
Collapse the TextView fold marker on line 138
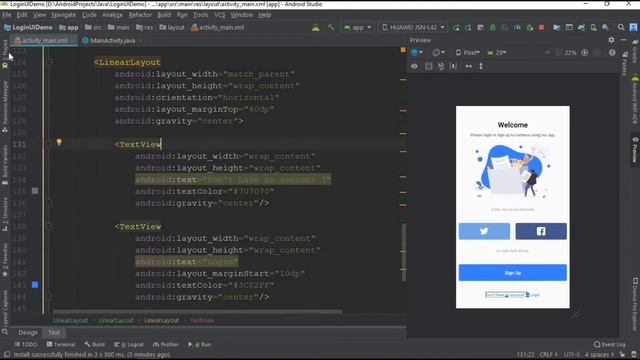(49, 226)
